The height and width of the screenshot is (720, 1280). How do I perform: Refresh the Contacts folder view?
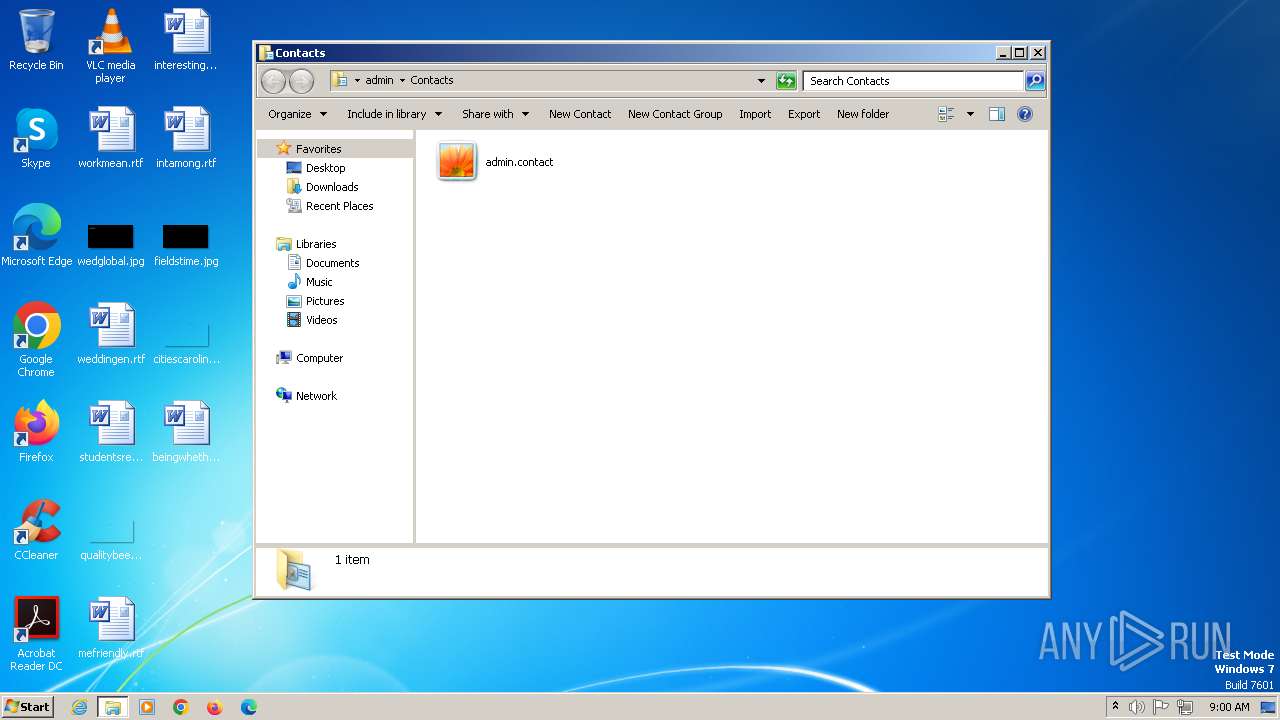(x=786, y=81)
